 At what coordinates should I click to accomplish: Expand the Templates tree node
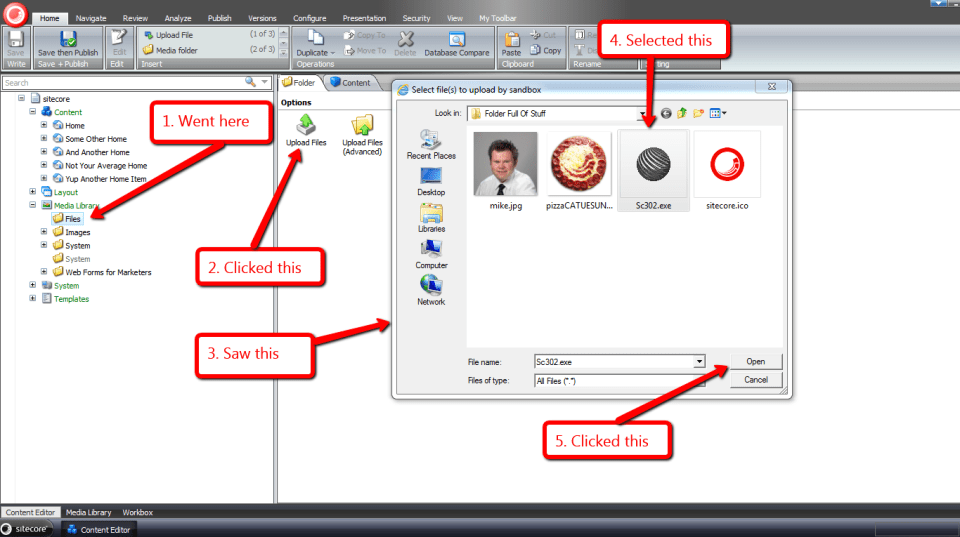tap(33, 298)
